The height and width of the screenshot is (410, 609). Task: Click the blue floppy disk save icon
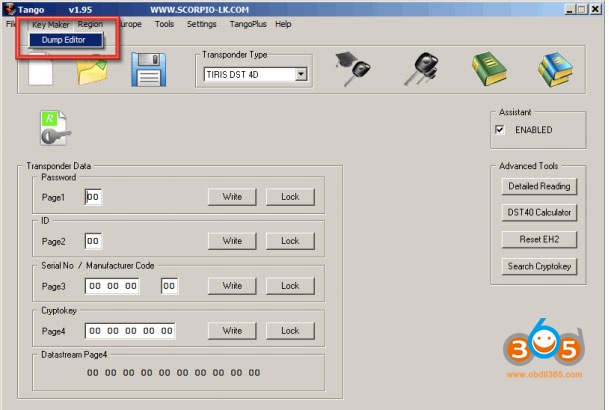(x=149, y=70)
